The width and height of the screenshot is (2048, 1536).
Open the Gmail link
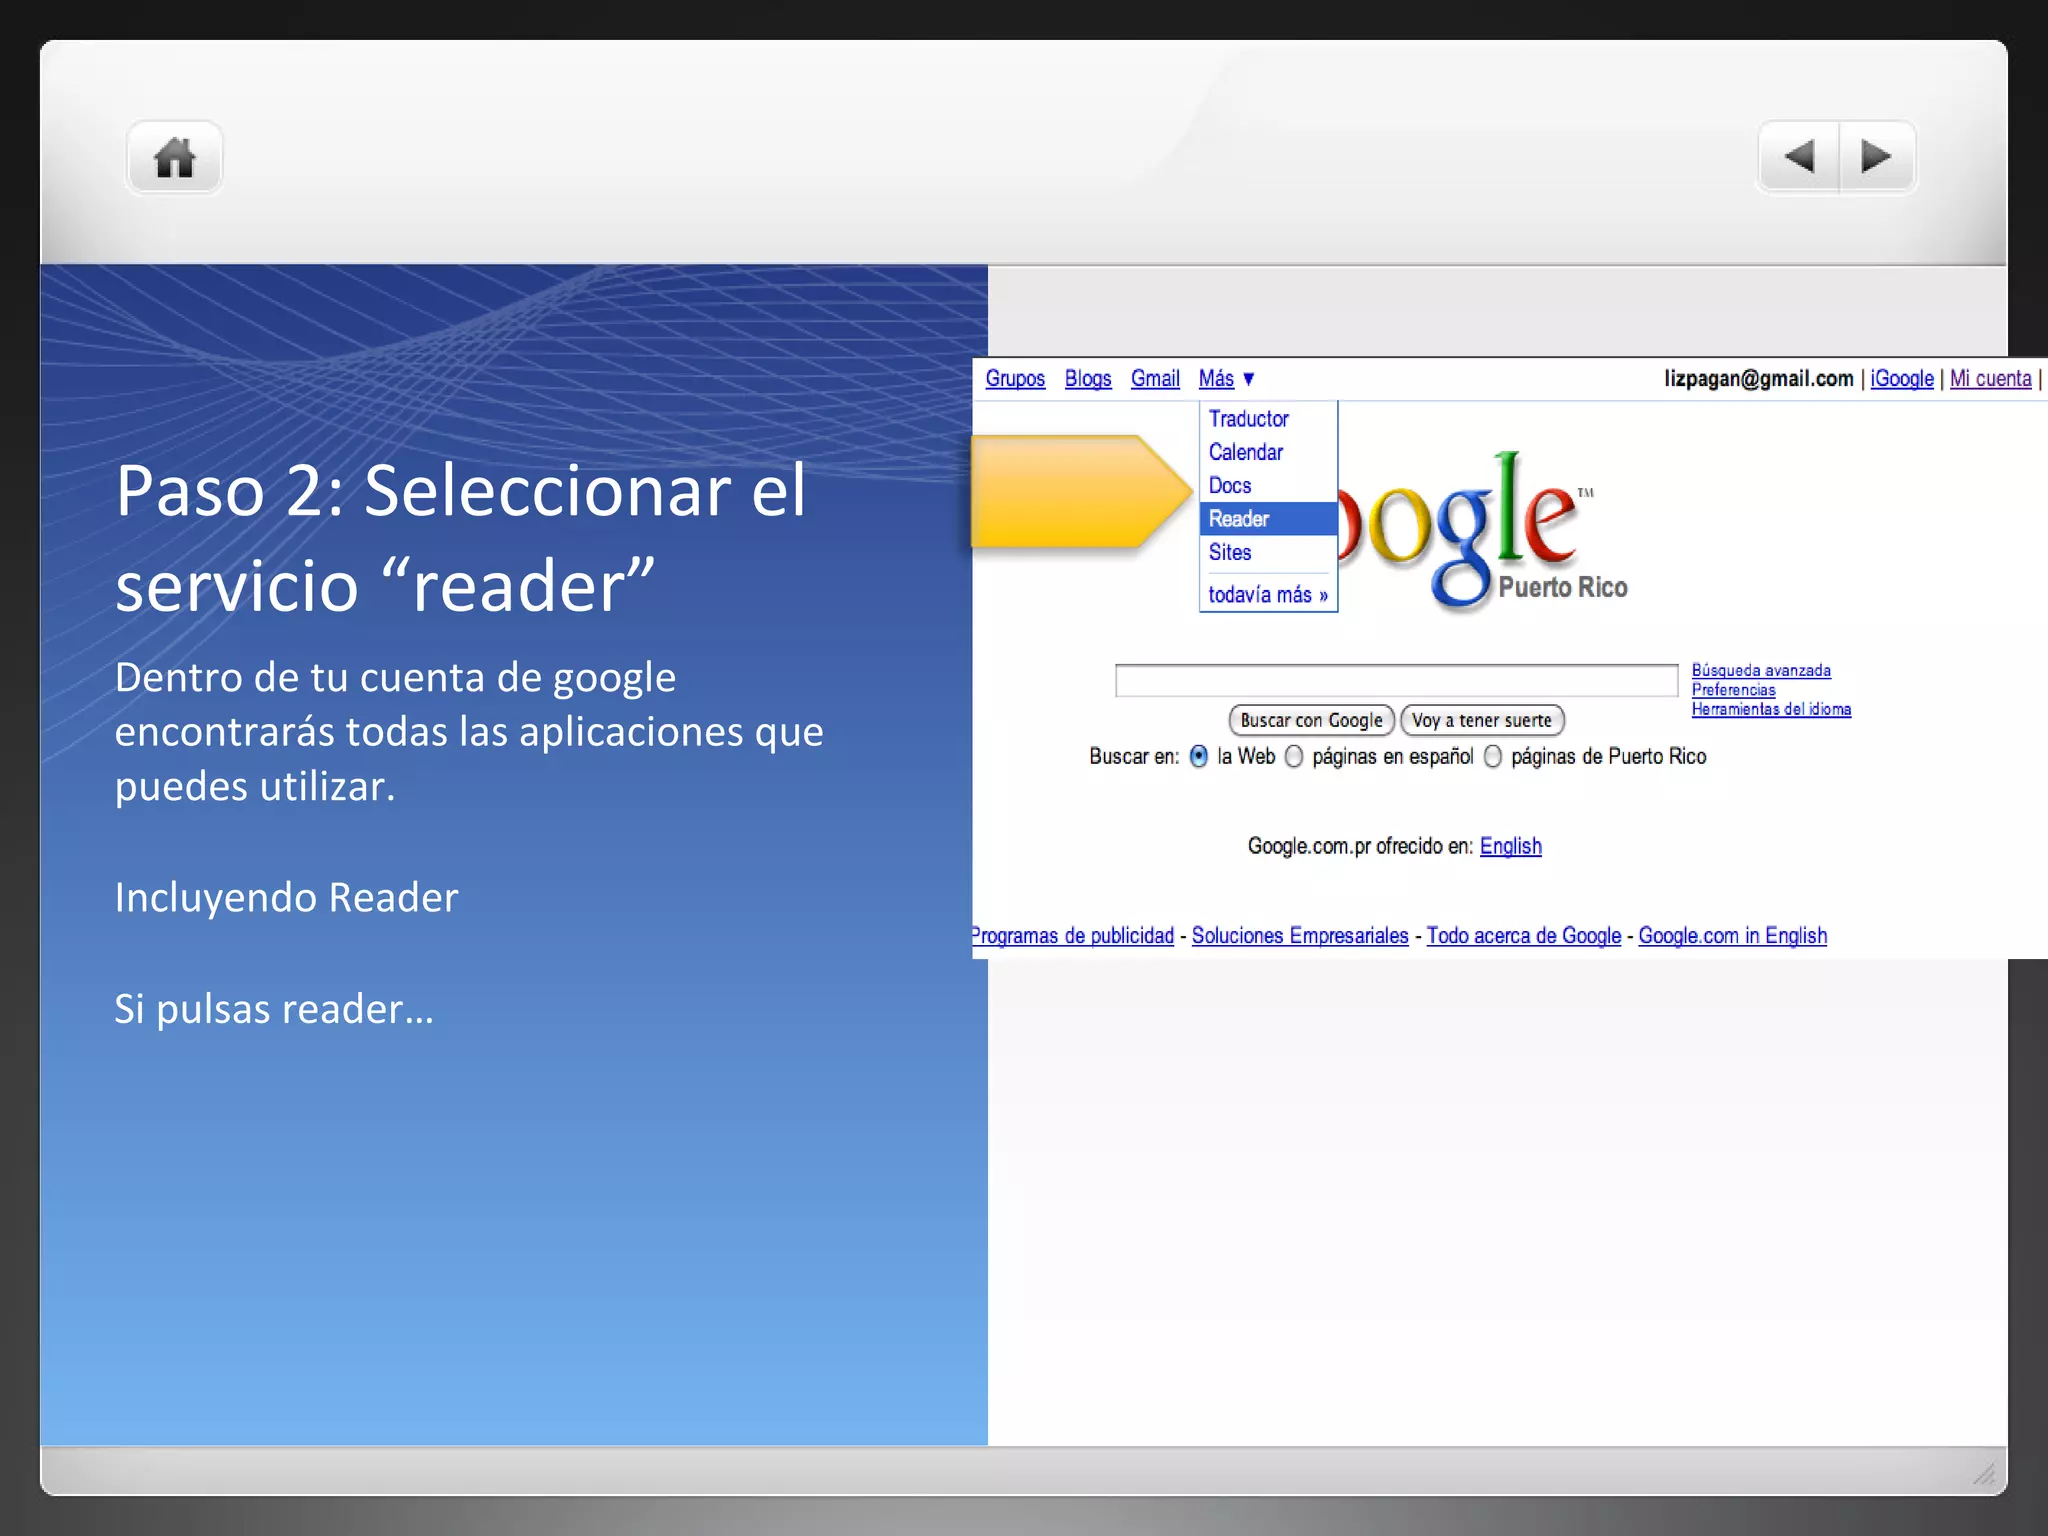click(x=1155, y=379)
